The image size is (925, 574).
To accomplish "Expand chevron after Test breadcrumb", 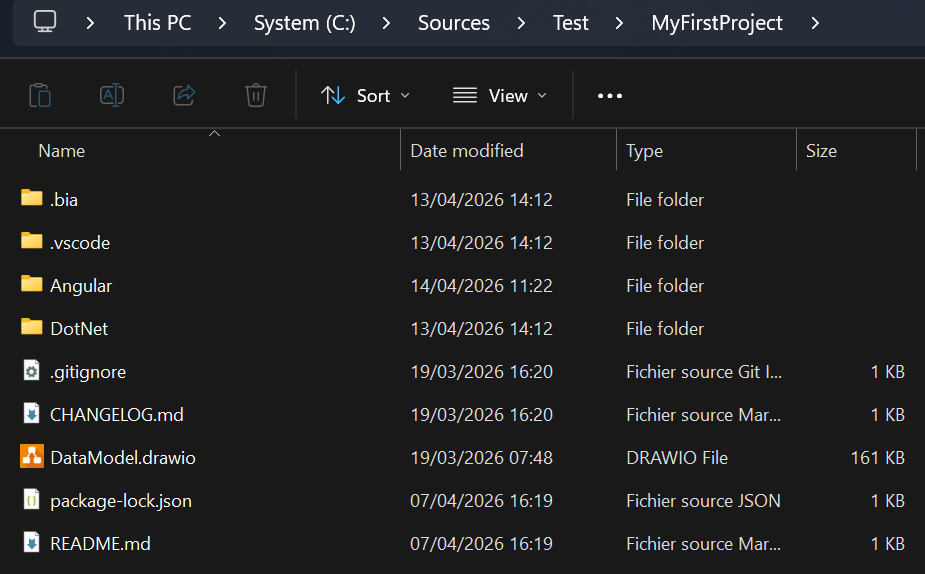I will tap(619, 23).
